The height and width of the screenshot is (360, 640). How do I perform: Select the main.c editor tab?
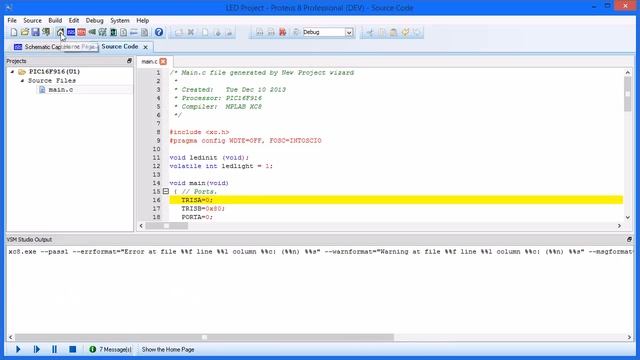tap(149, 62)
